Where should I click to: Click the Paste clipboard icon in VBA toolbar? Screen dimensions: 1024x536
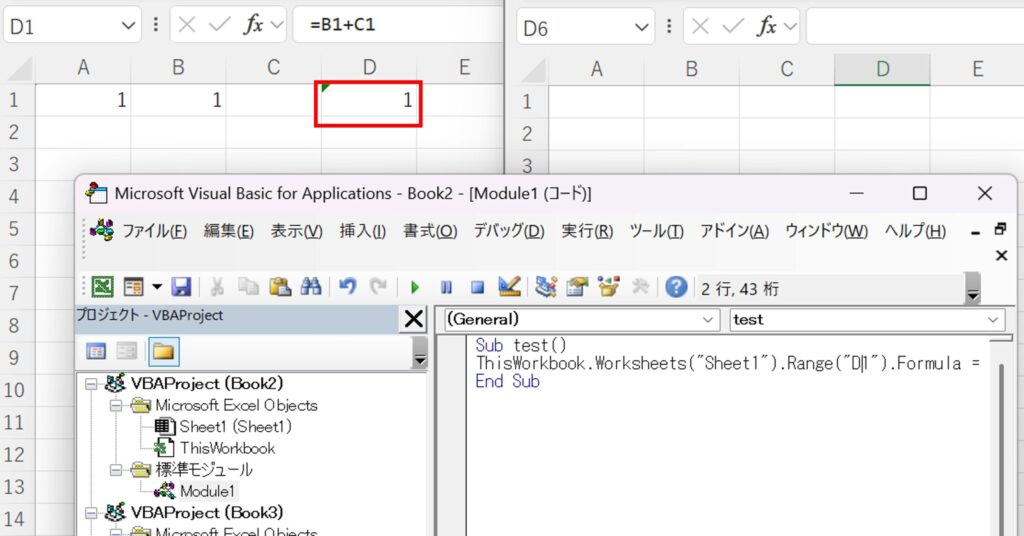[x=280, y=287]
